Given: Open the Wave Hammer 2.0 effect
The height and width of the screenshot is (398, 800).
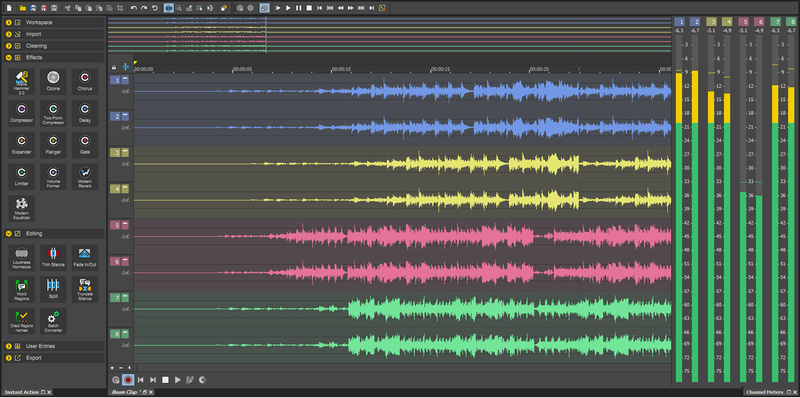Looking at the screenshot, I should pyautogui.click(x=22, y=82).
